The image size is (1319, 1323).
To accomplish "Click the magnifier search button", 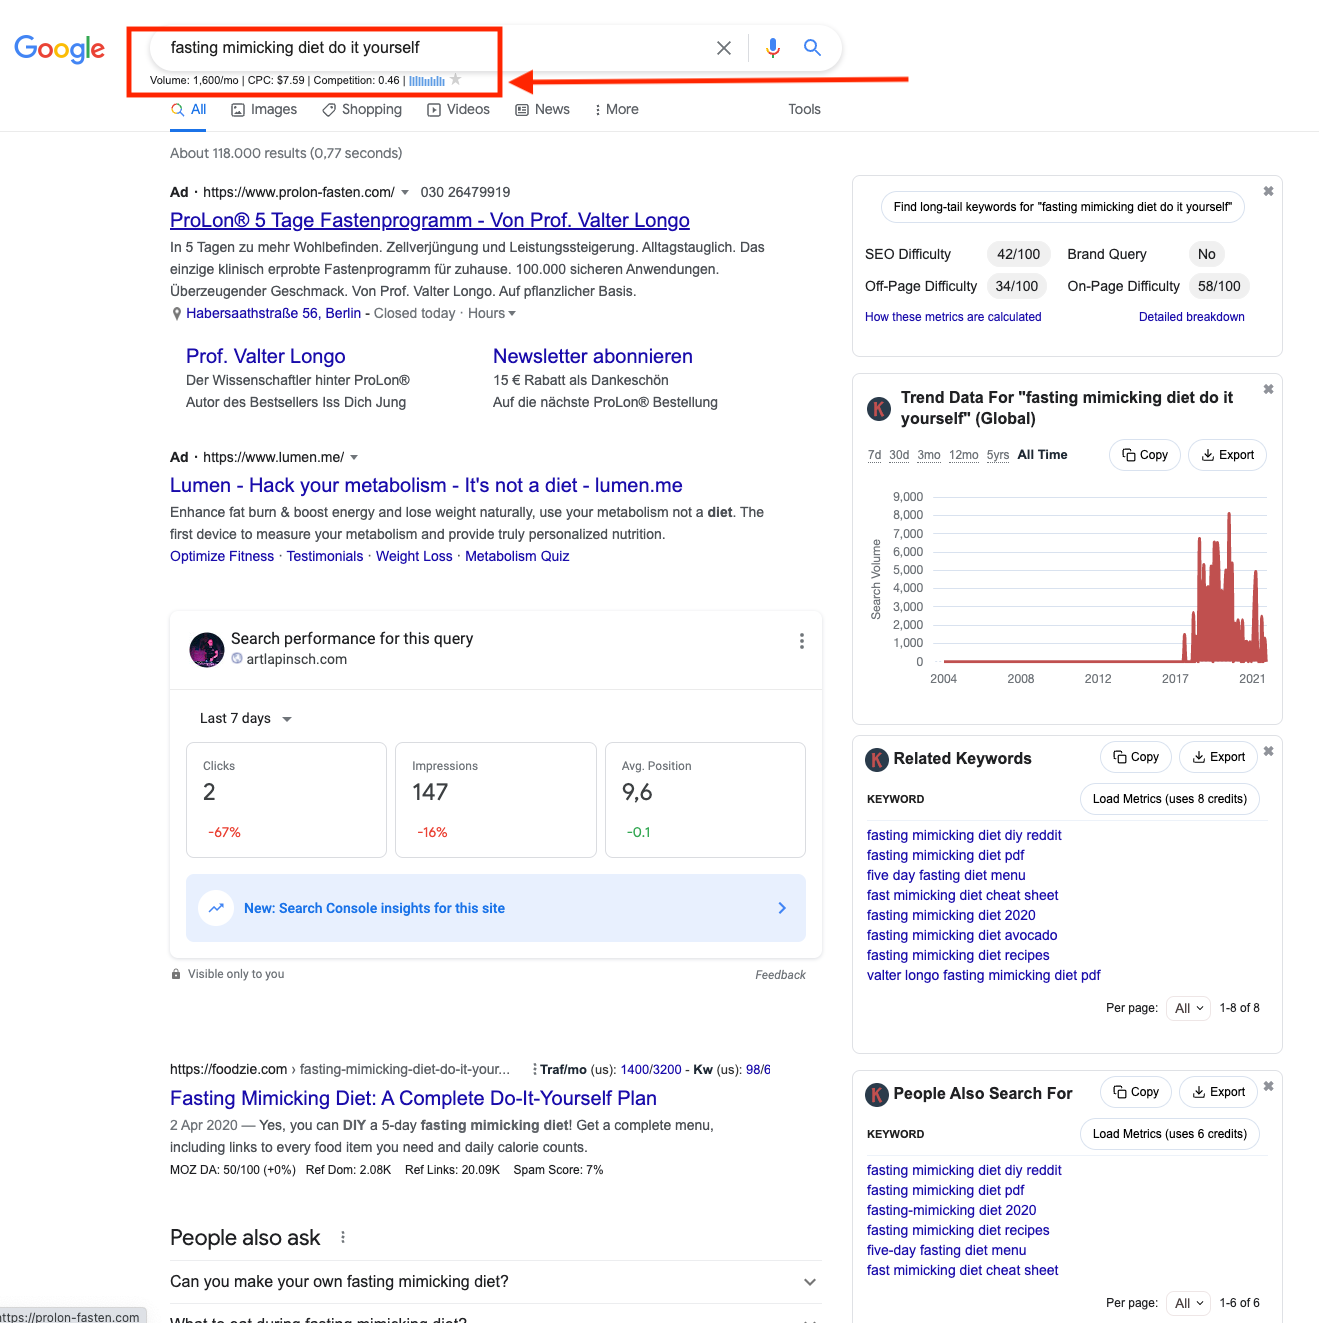I will coord(812,48).
